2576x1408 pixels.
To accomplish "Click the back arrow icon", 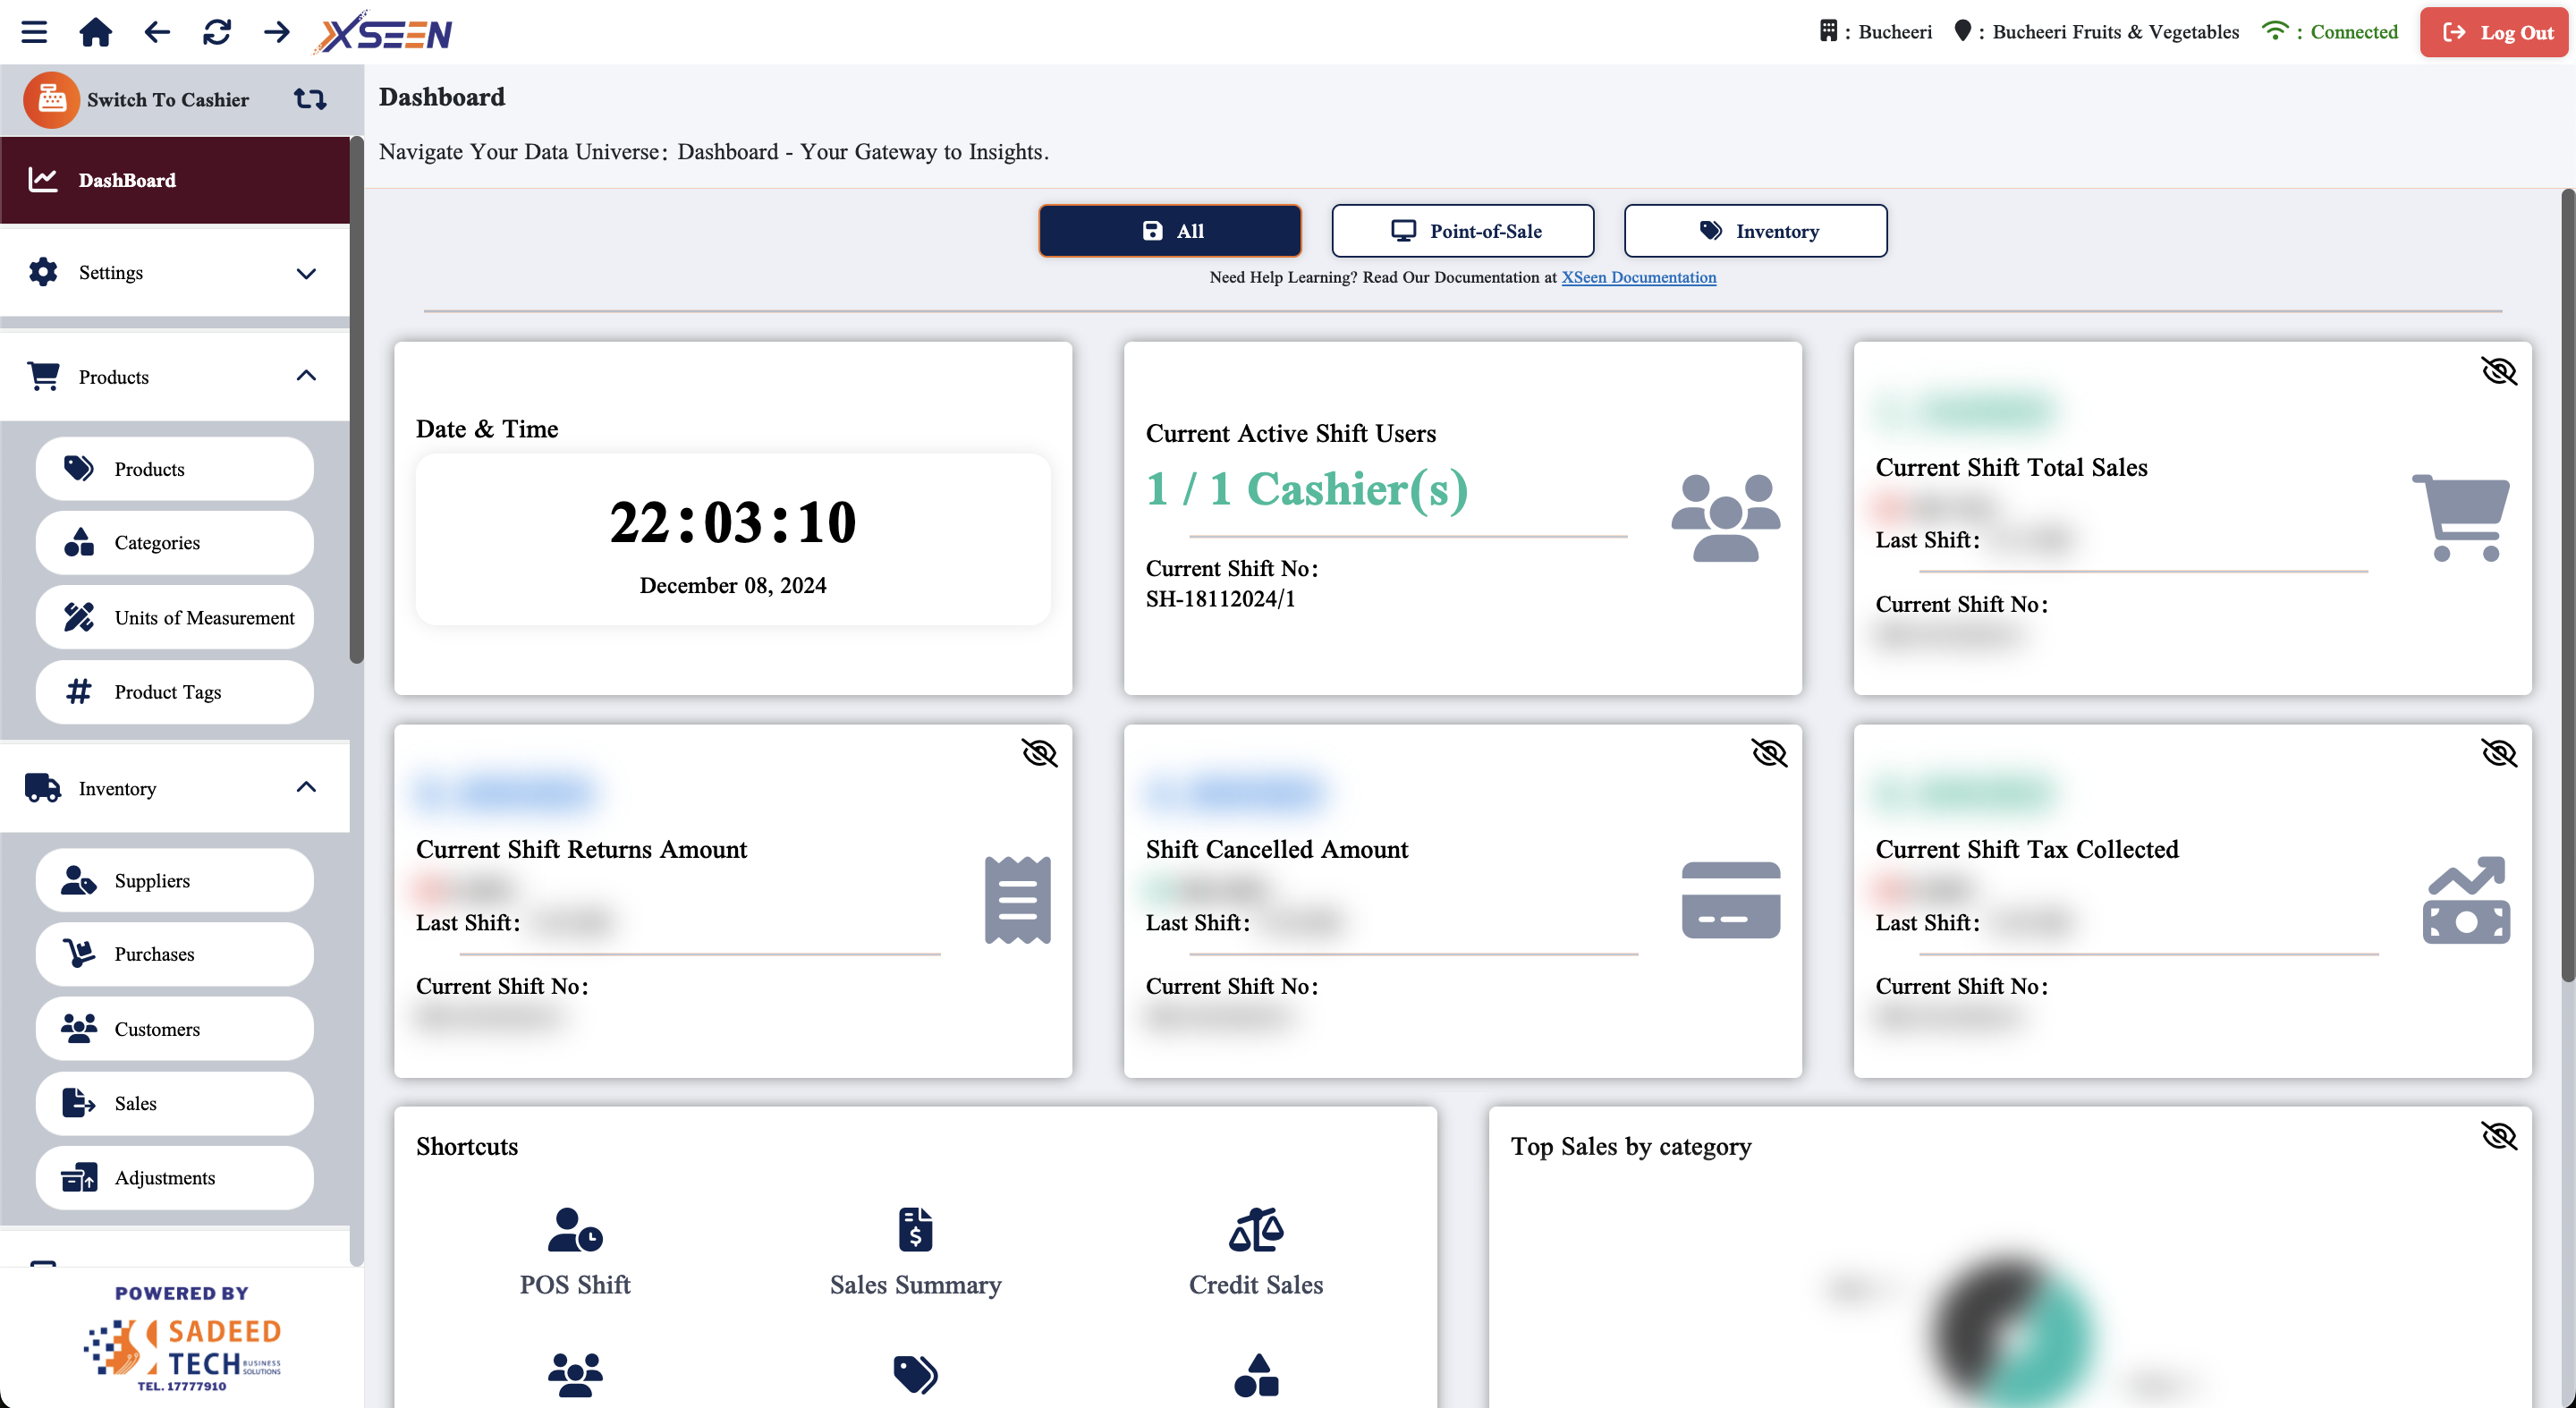I will point(157,32).
